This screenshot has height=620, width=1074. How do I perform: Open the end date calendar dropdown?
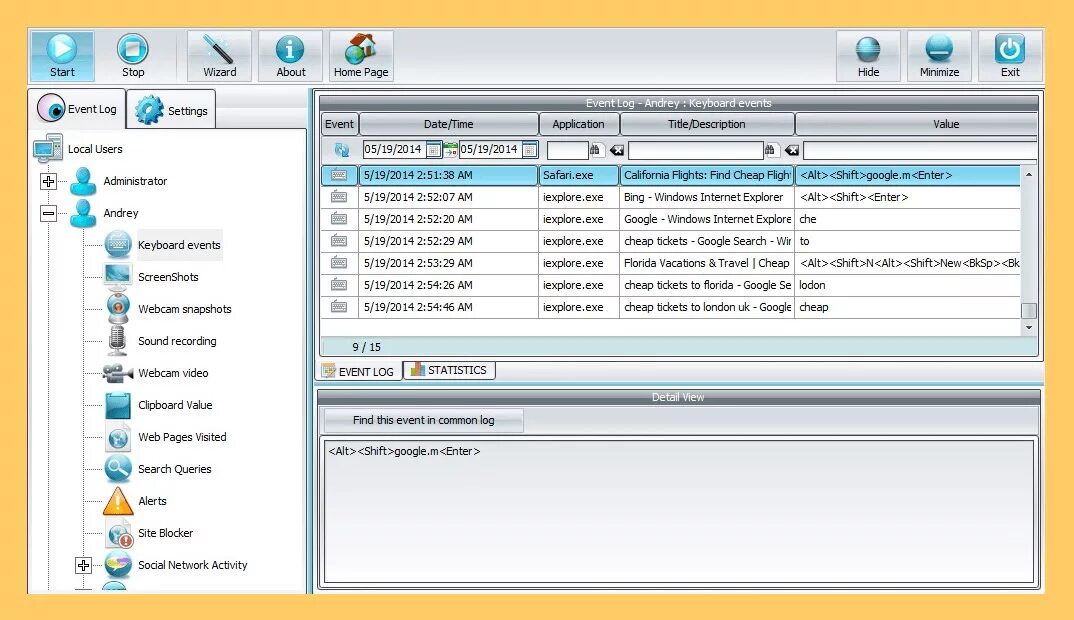pos(529,149)
